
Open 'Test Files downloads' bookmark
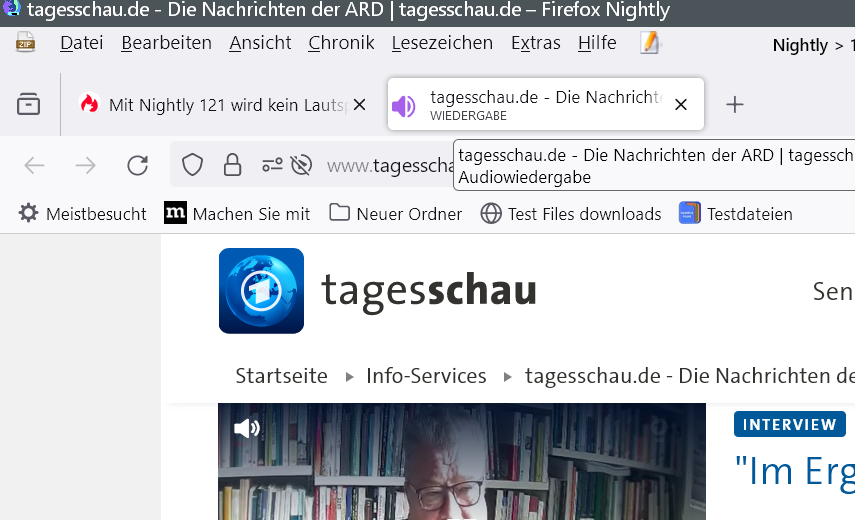(x=571, y=214)
